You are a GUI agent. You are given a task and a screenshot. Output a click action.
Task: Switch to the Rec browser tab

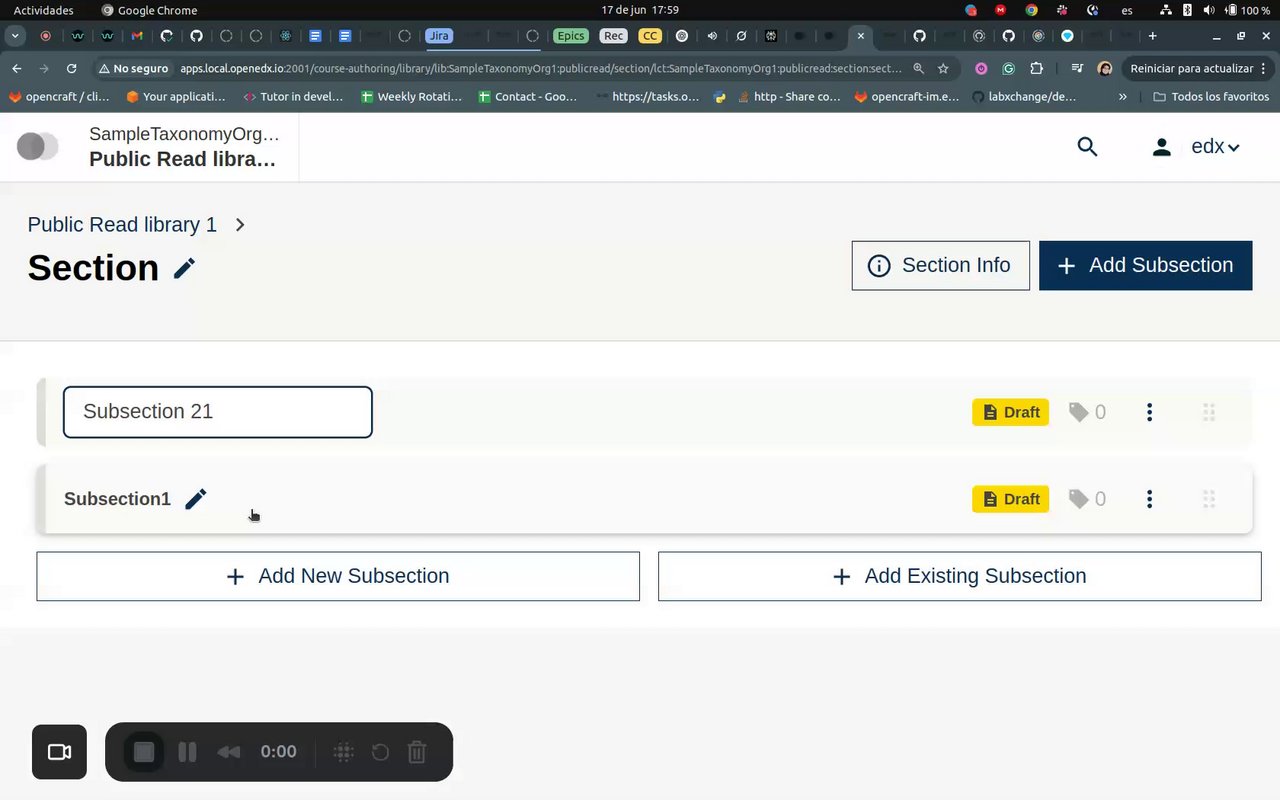click(x=613, y=36)
